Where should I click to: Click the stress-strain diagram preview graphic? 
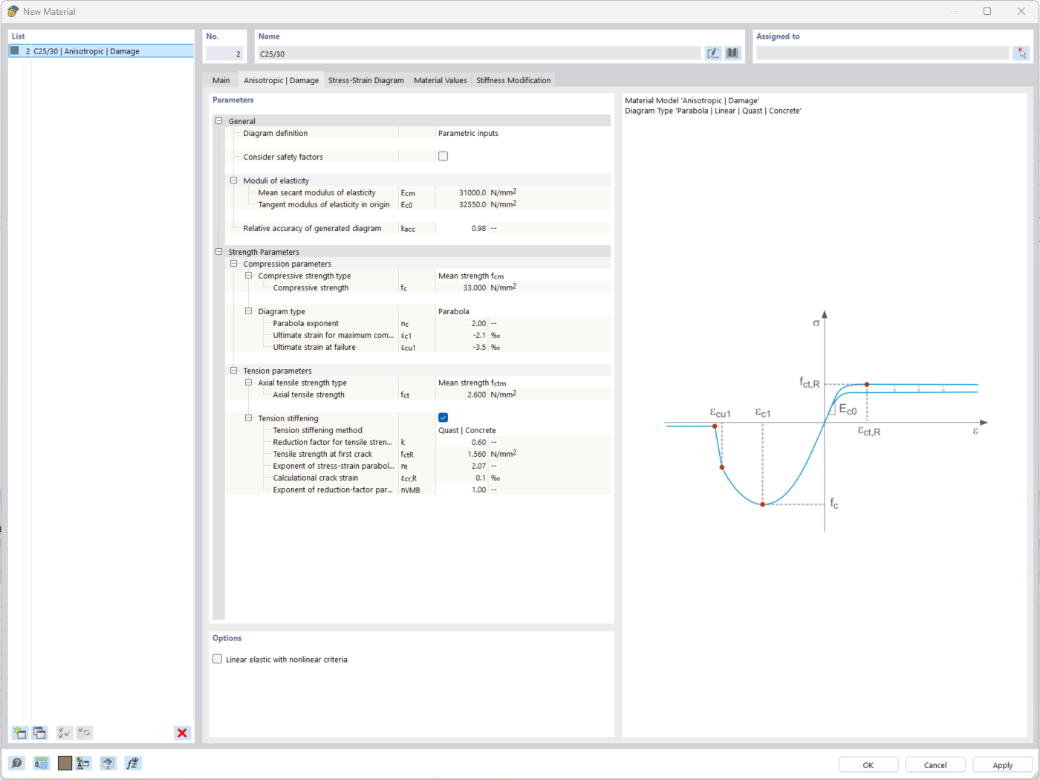(826, 421)
